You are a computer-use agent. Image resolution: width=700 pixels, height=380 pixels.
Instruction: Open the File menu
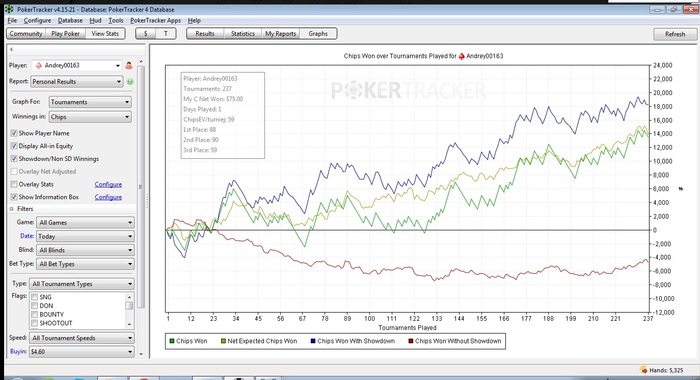[x=12, y=21]
